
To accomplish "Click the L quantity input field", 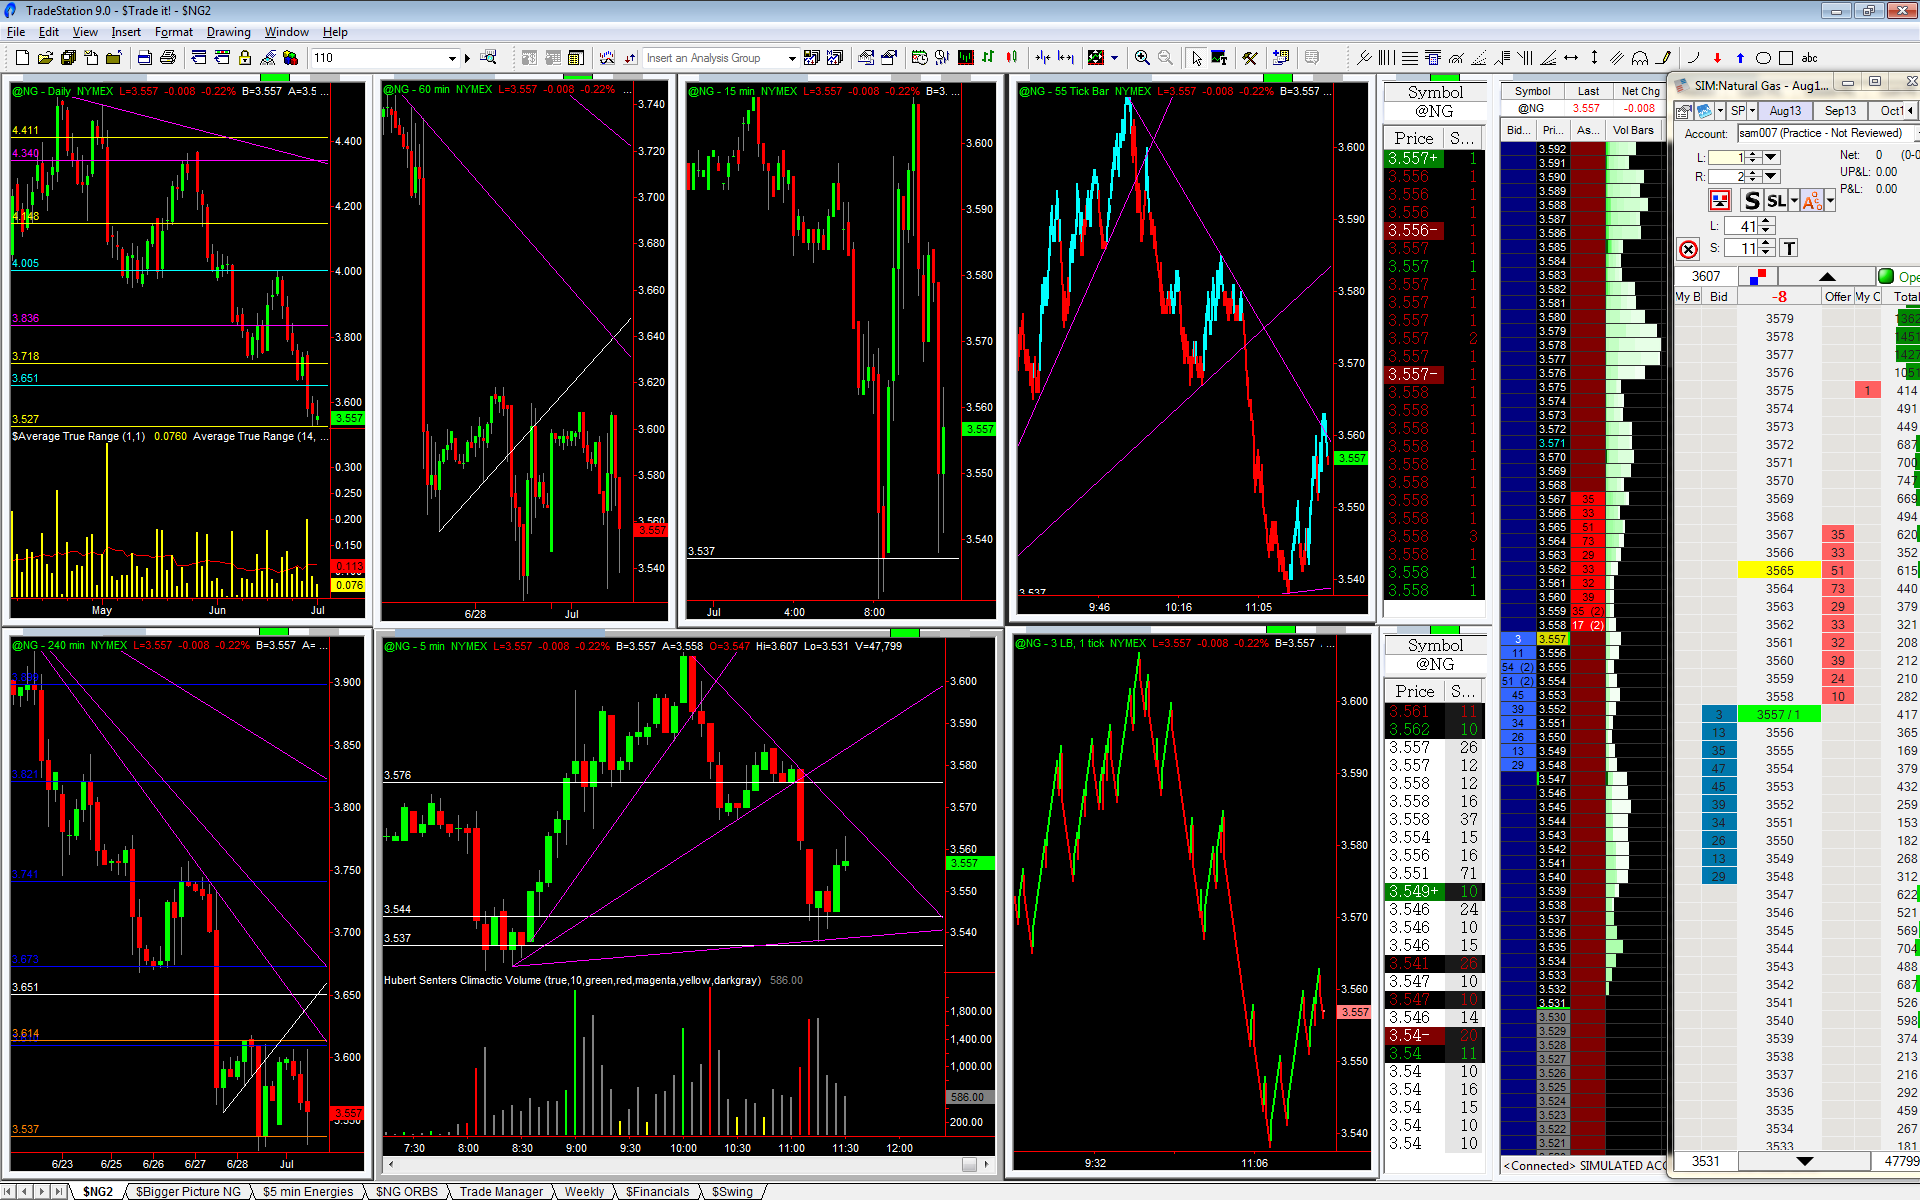I will click(x=1727, y=157).
